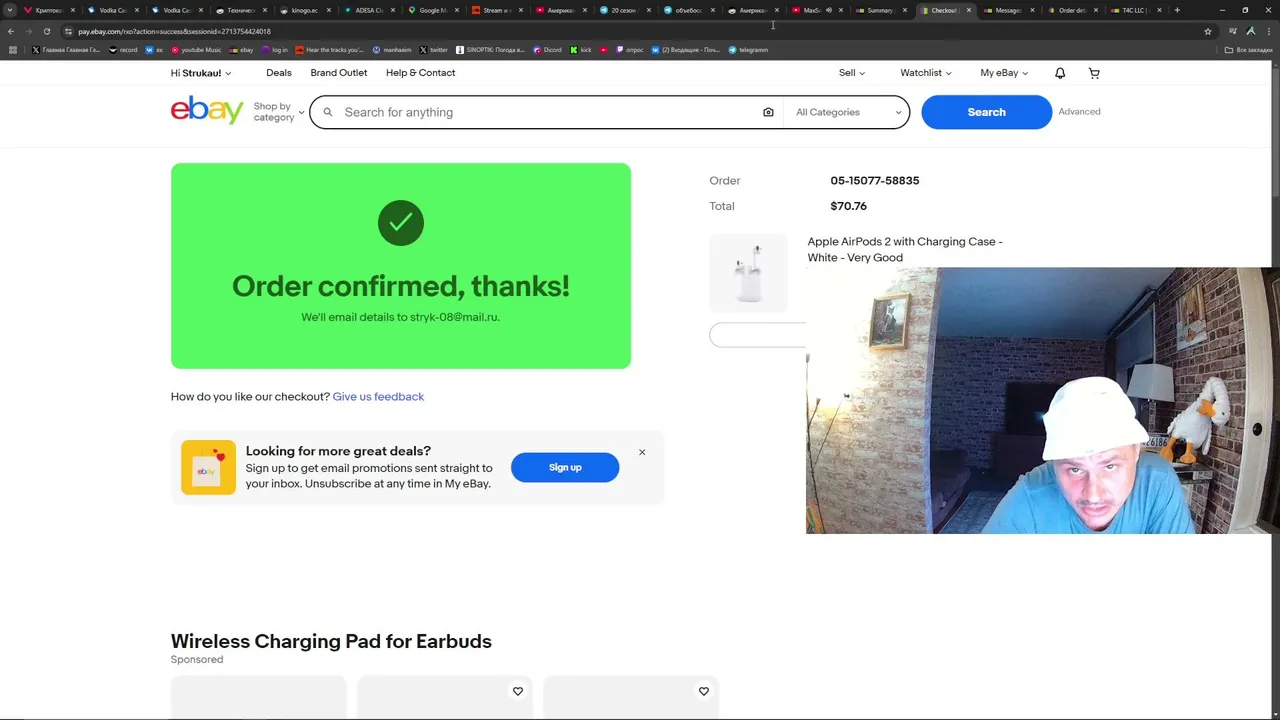This screenshot has height=720, width=1280.
Task: Reload the current page
Action: point(46,31)
